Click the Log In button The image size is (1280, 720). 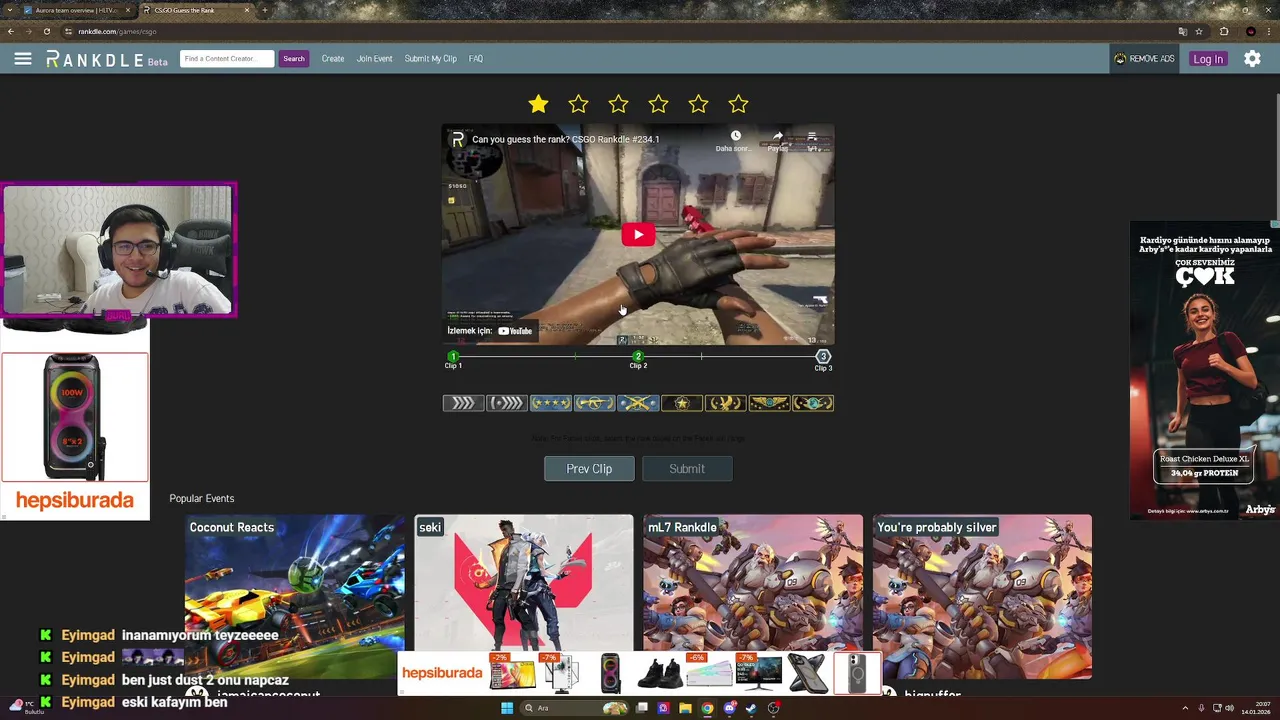point(1208,59)
